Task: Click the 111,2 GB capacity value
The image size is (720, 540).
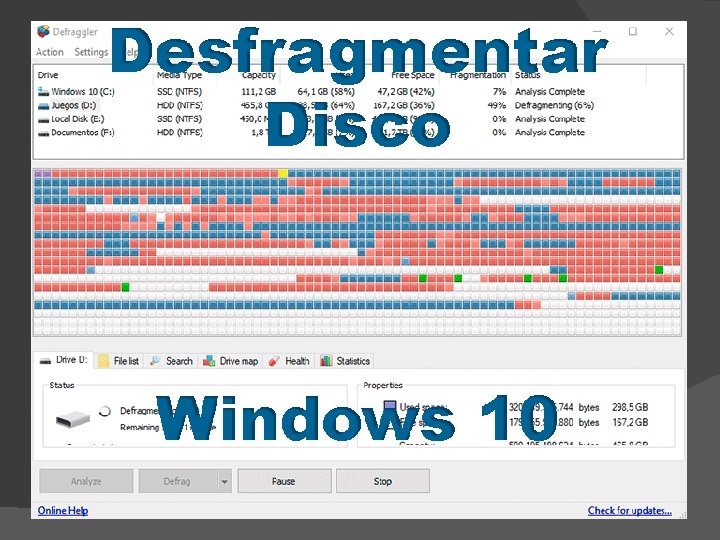Action: pyautogui.click(x=259, y=91)
